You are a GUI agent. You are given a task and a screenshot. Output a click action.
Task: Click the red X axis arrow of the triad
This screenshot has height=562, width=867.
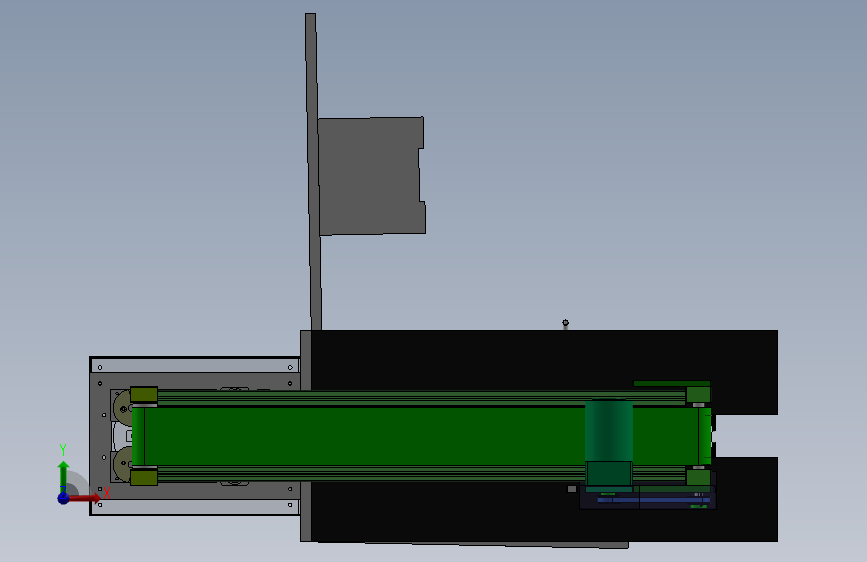pos(83,498)
